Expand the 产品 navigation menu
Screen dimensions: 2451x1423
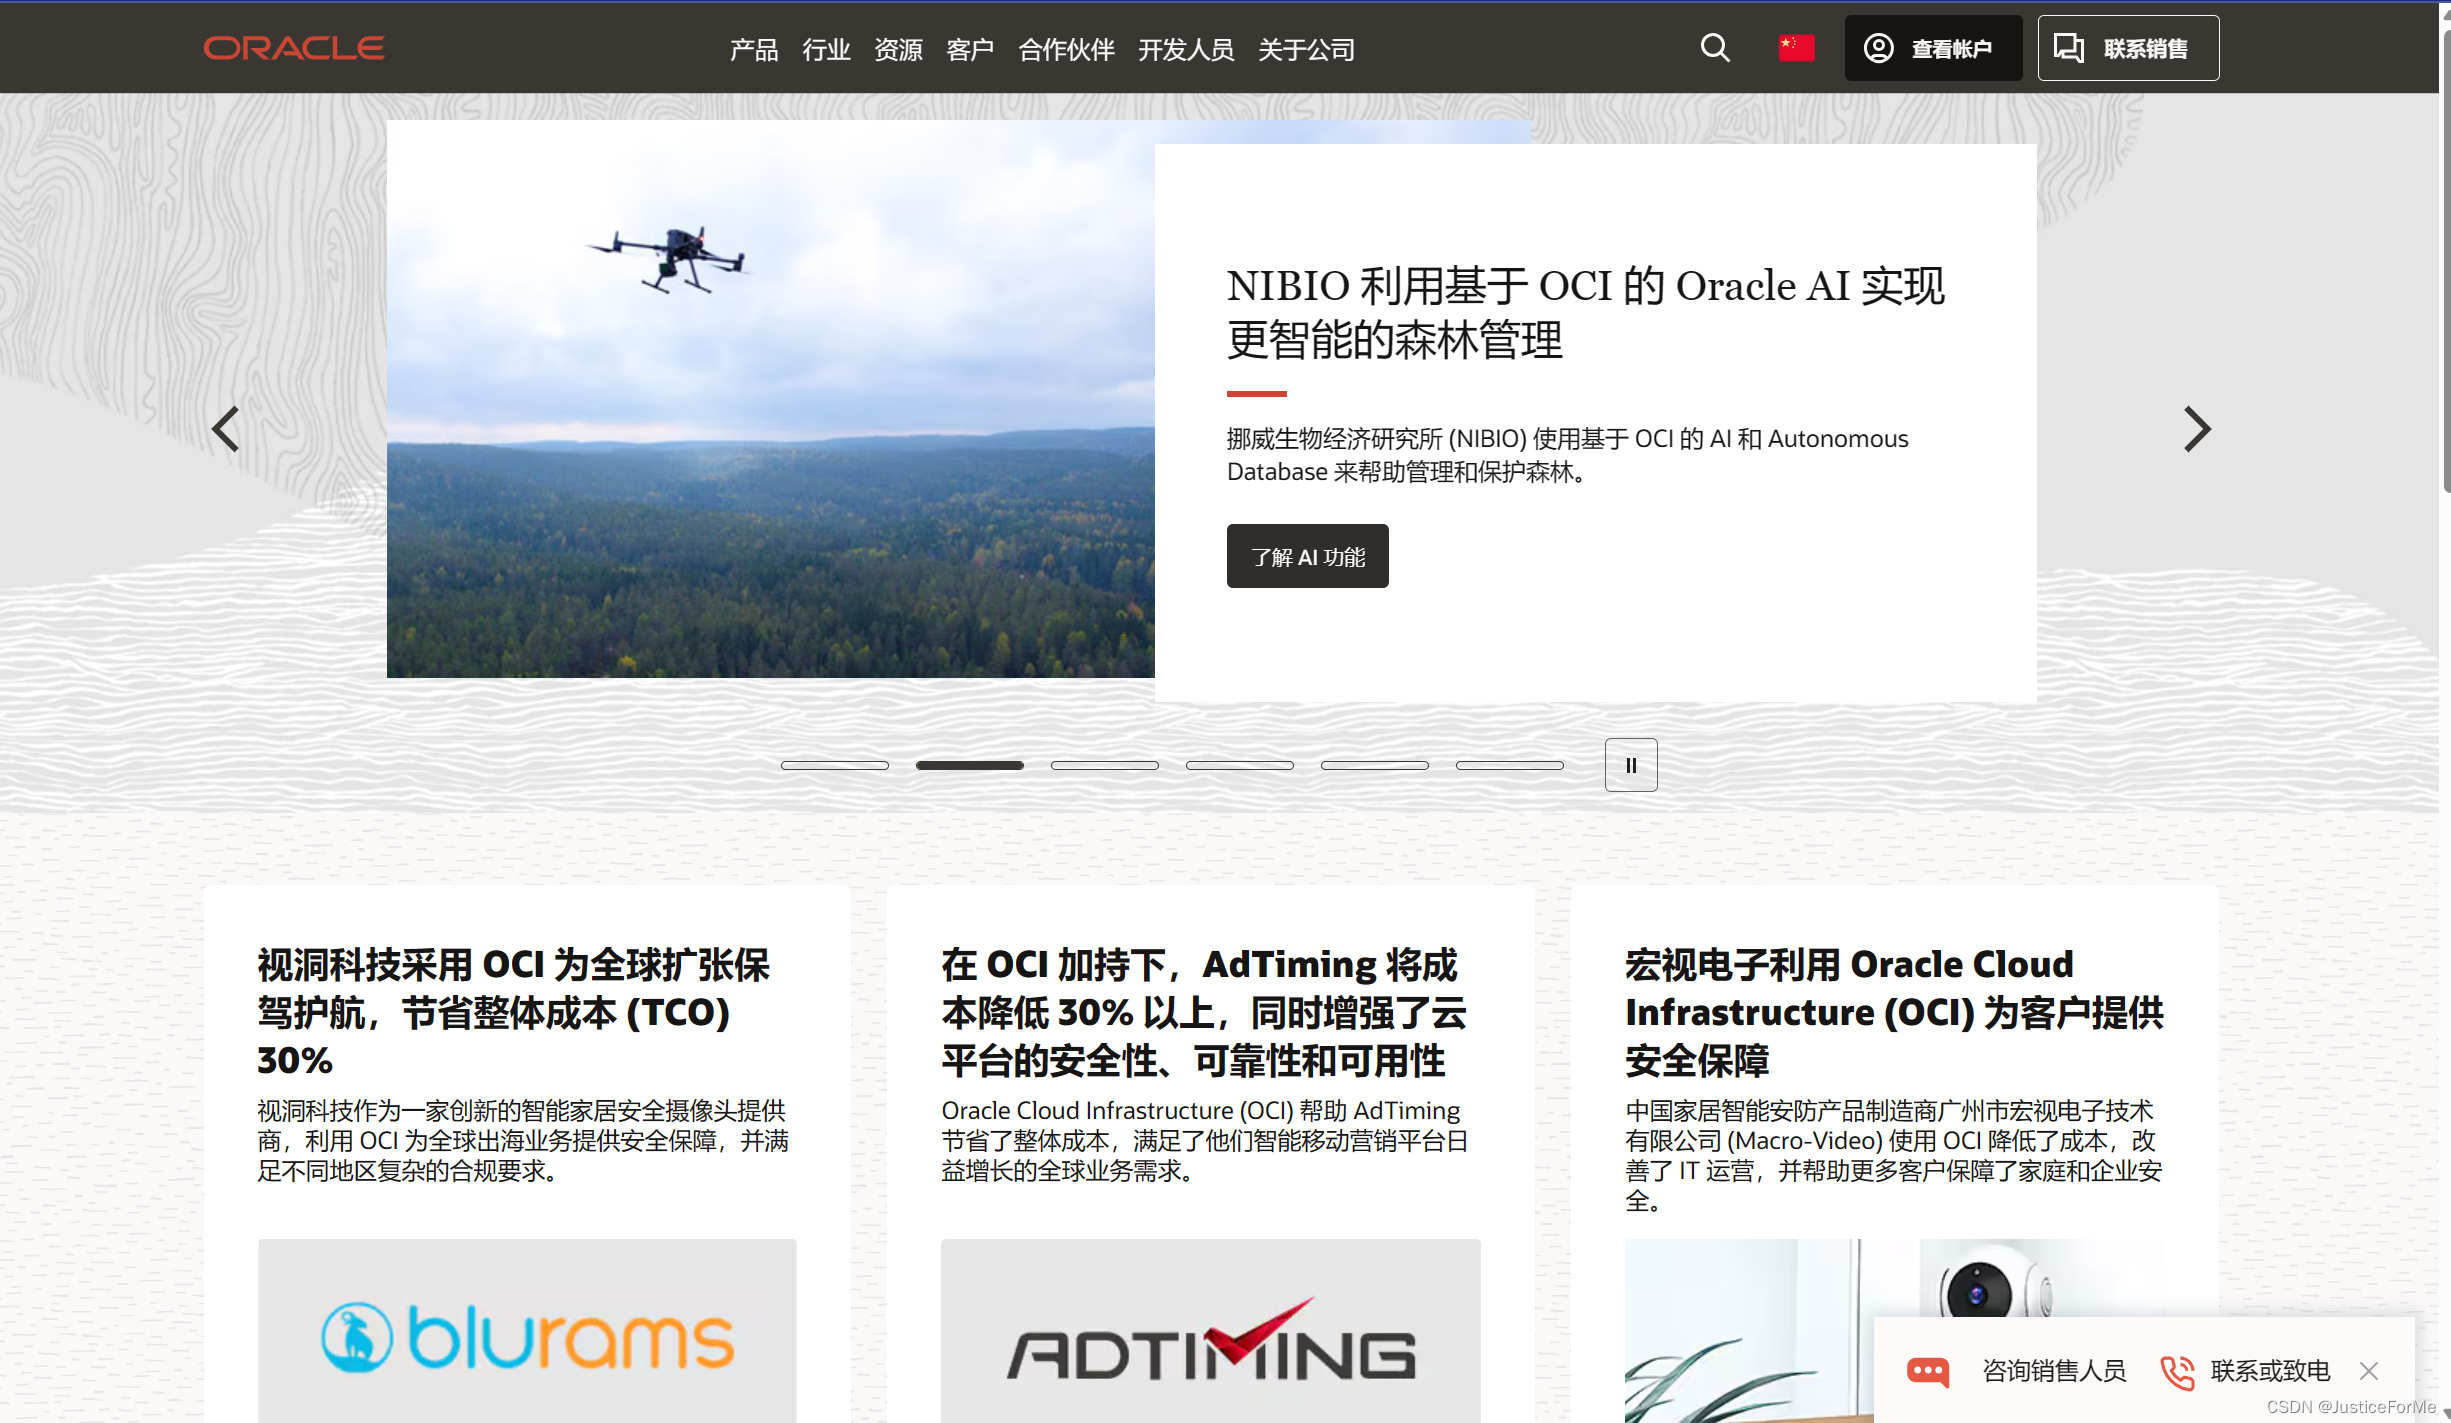pos(753,49)
